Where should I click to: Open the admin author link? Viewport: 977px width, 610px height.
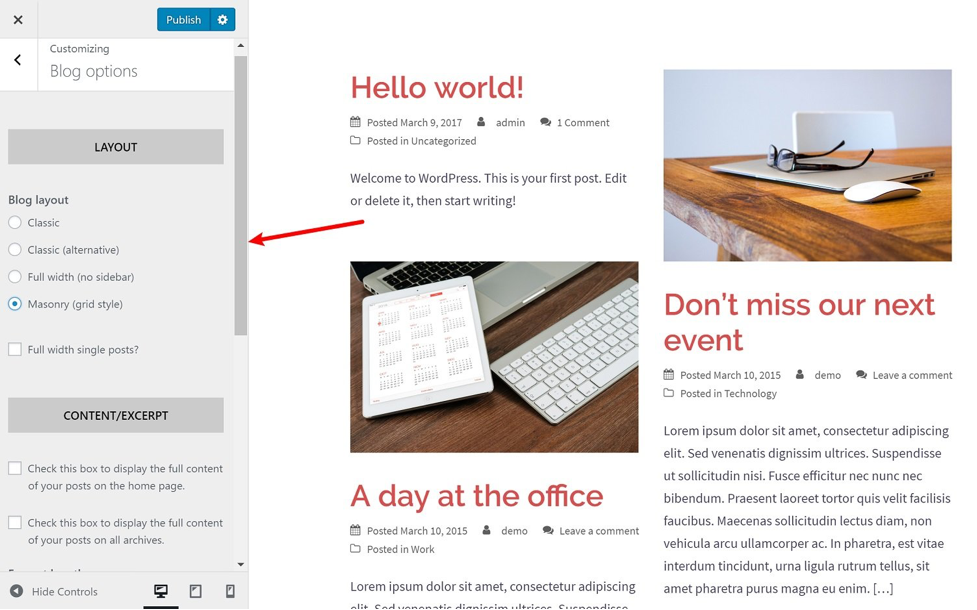coord(510,123)
